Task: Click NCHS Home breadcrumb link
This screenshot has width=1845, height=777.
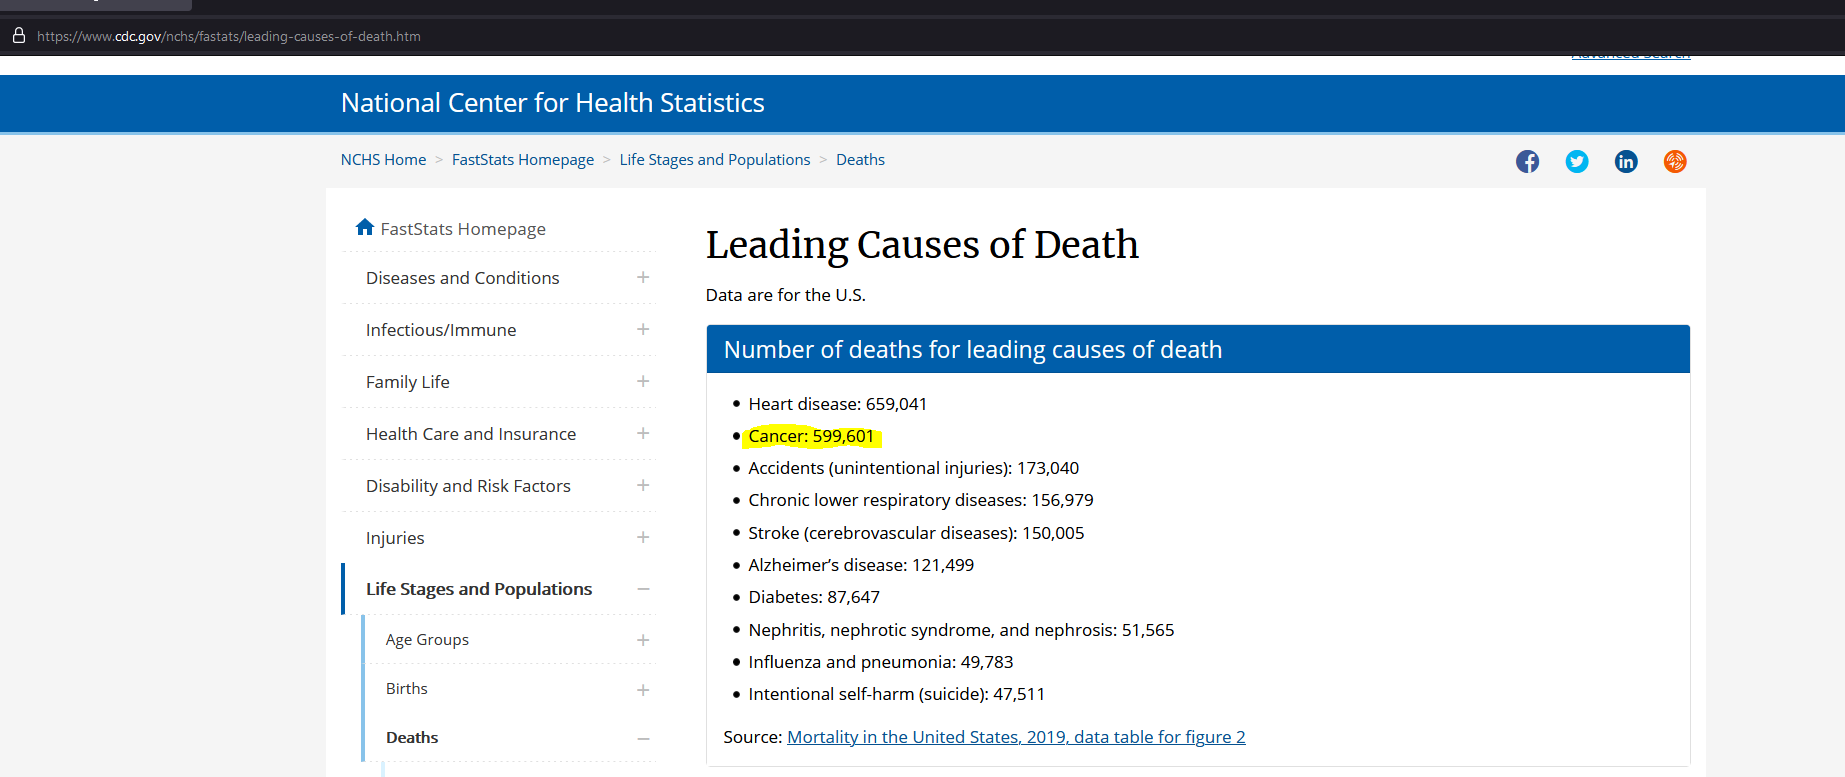Action: point(383,160)
